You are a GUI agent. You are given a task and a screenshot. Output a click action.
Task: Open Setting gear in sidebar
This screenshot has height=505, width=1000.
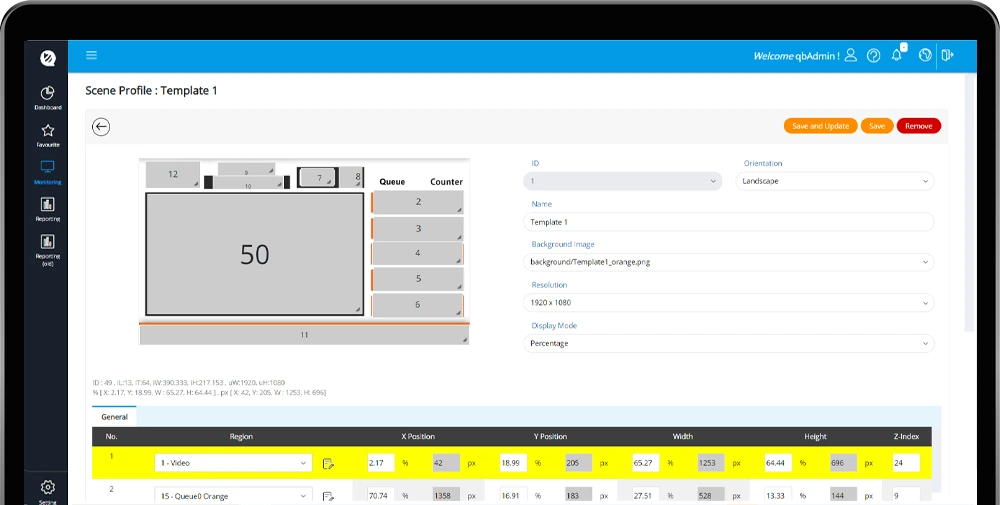tap(48, 491)
